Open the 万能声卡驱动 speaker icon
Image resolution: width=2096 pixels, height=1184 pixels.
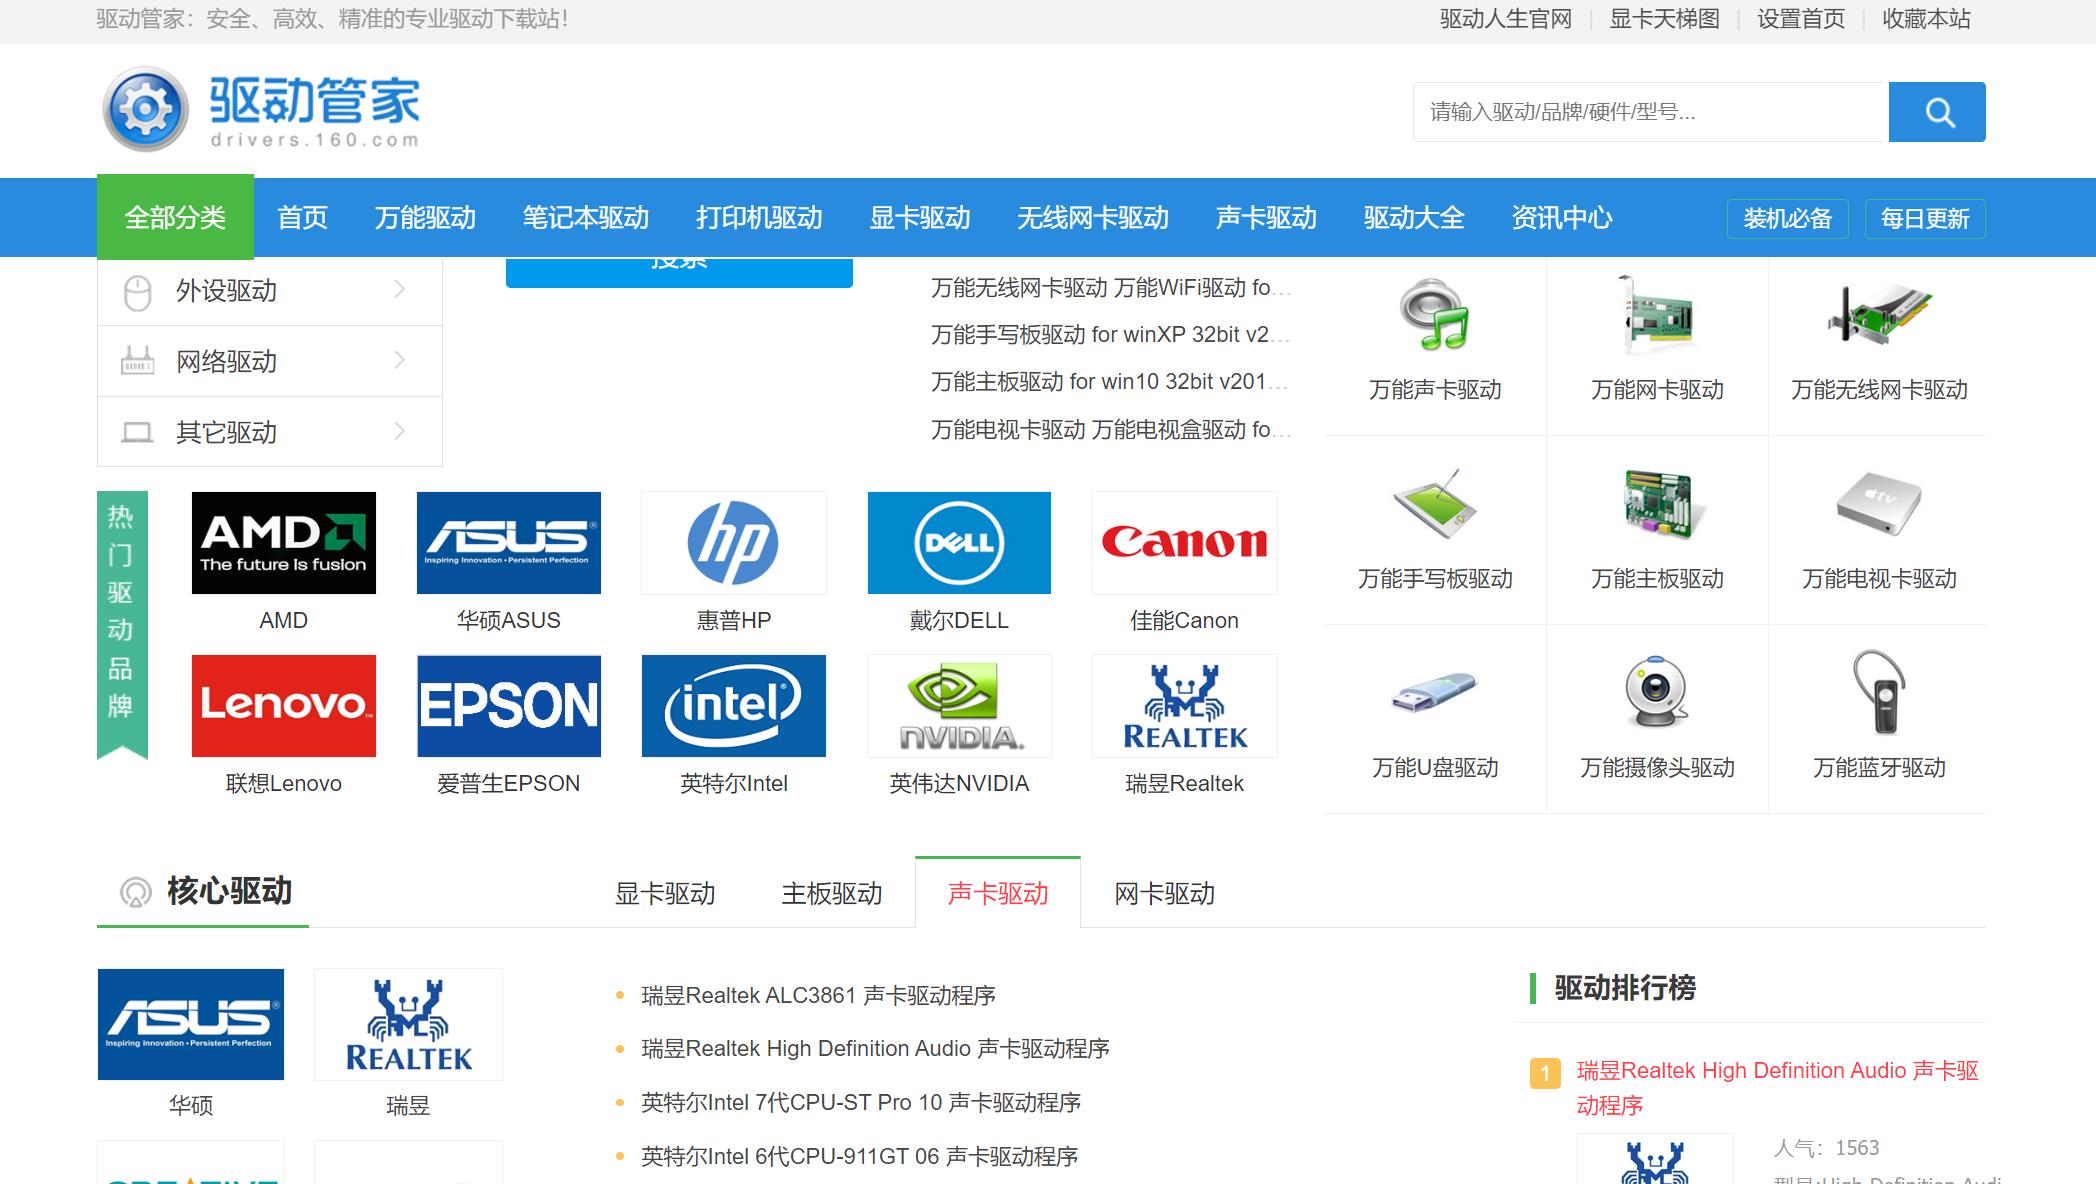pyautogui.click(x=1434, y=316)
